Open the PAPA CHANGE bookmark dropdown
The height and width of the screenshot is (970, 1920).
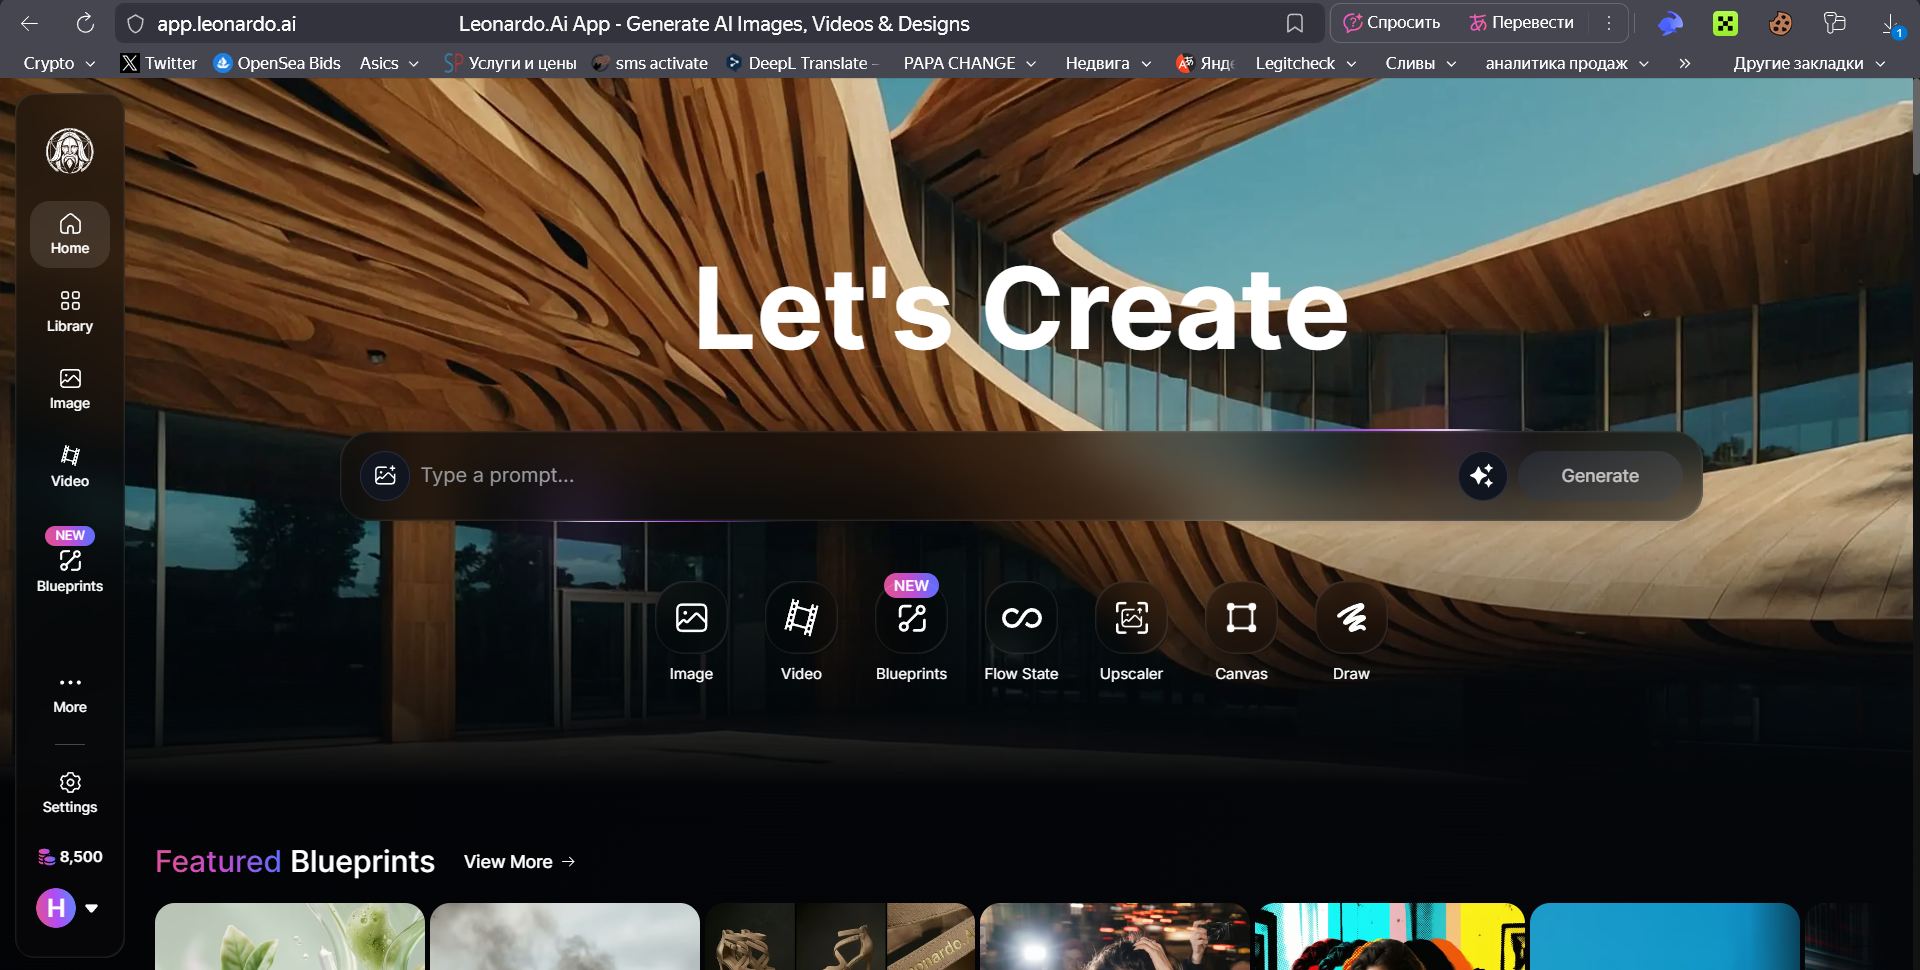tap(969, 63)
